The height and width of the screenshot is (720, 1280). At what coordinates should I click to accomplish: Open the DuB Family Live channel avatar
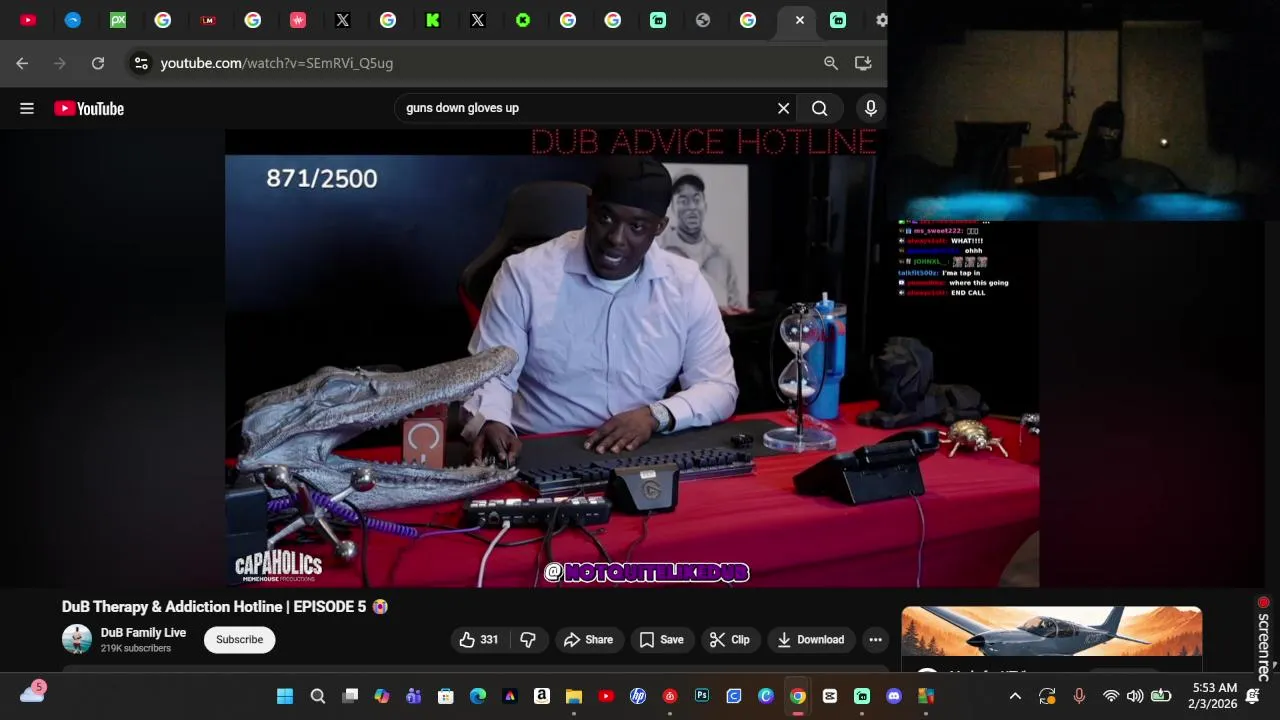tap(77, 639)
